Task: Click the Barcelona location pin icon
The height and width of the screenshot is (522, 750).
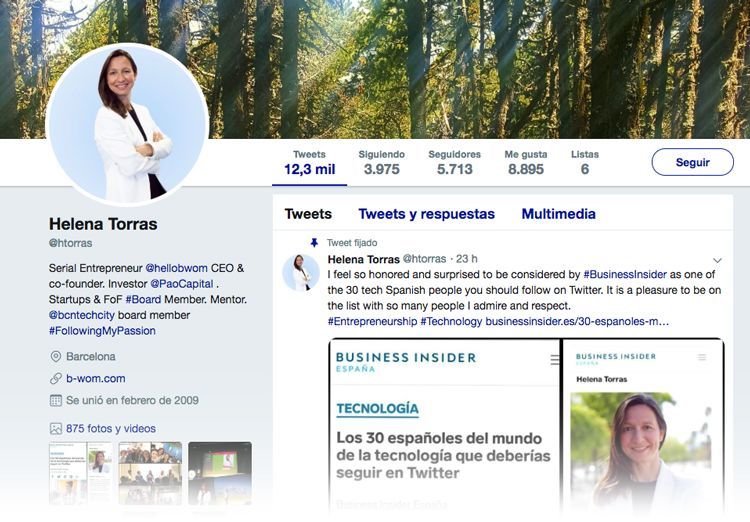Action: tap(56, 356)
